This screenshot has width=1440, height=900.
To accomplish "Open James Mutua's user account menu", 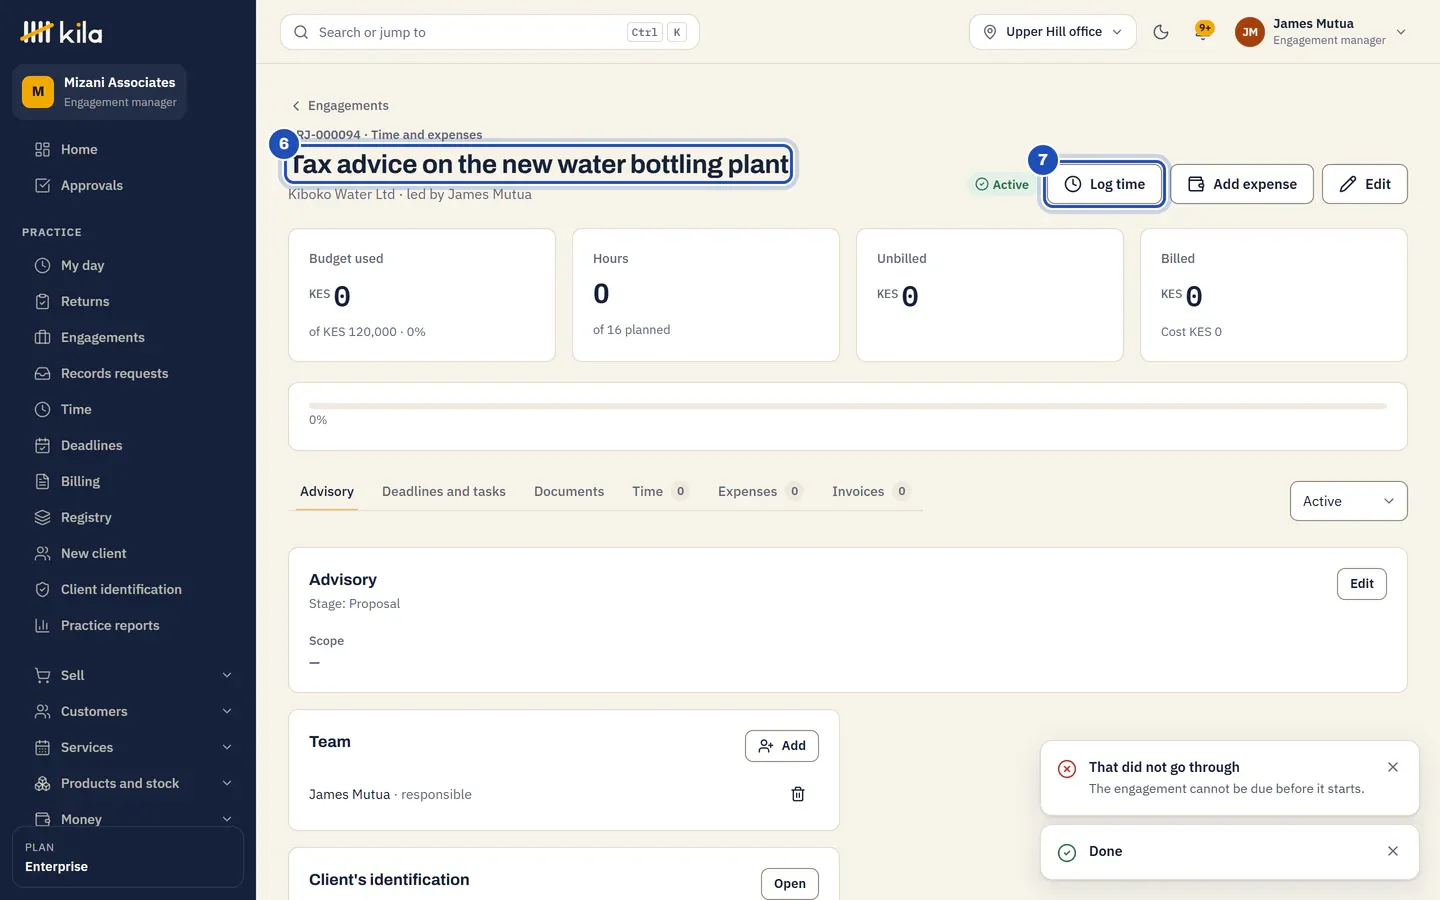I will click(x=1321, y=32).
